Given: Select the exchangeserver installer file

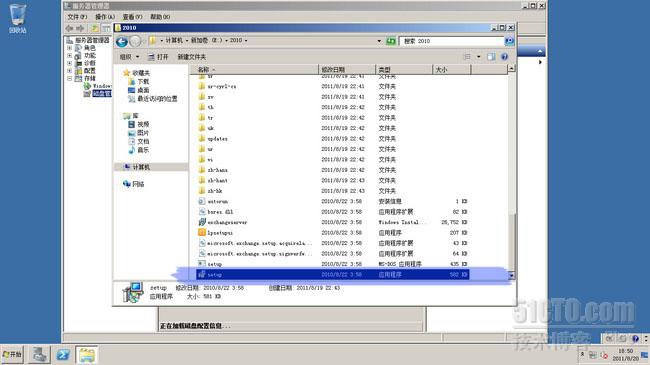Looking at the screenshot, I should [x=227, y=222].
